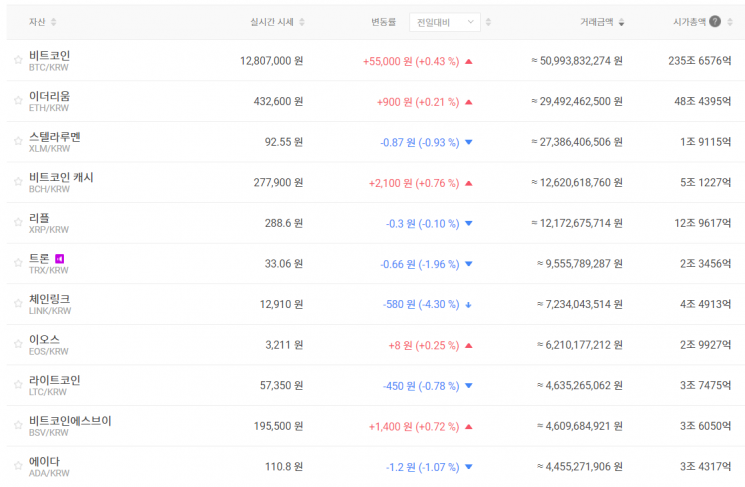
Task: Select the -580 원 (-4.30 %) change value
Action: (x=421, y=305)
